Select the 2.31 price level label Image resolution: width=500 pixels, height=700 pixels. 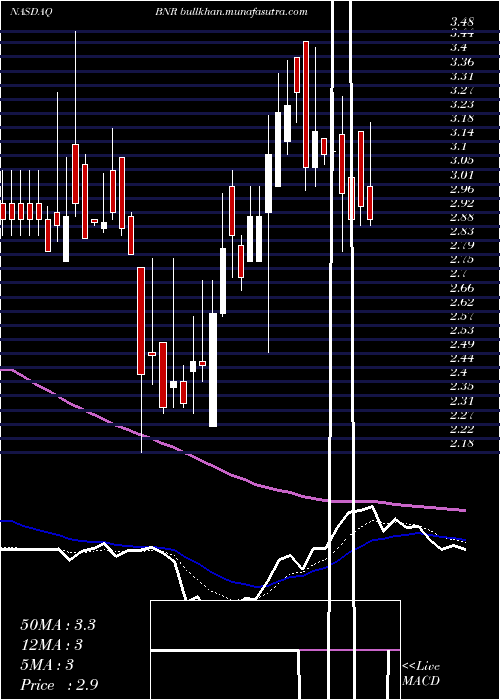coord(462,401)
